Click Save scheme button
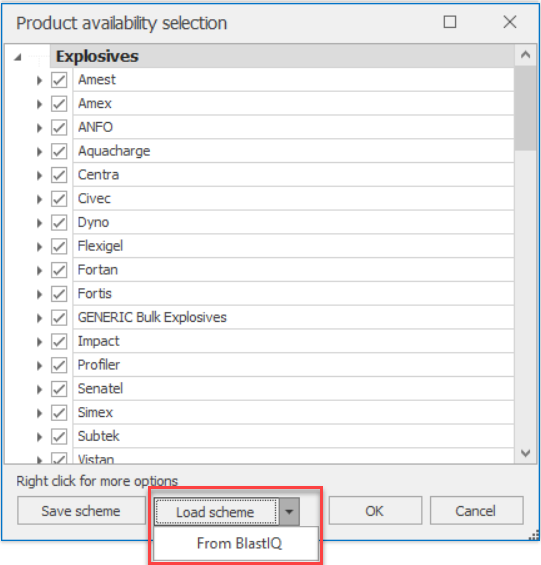Screen dimensions: 541x565 pos(81,511)
